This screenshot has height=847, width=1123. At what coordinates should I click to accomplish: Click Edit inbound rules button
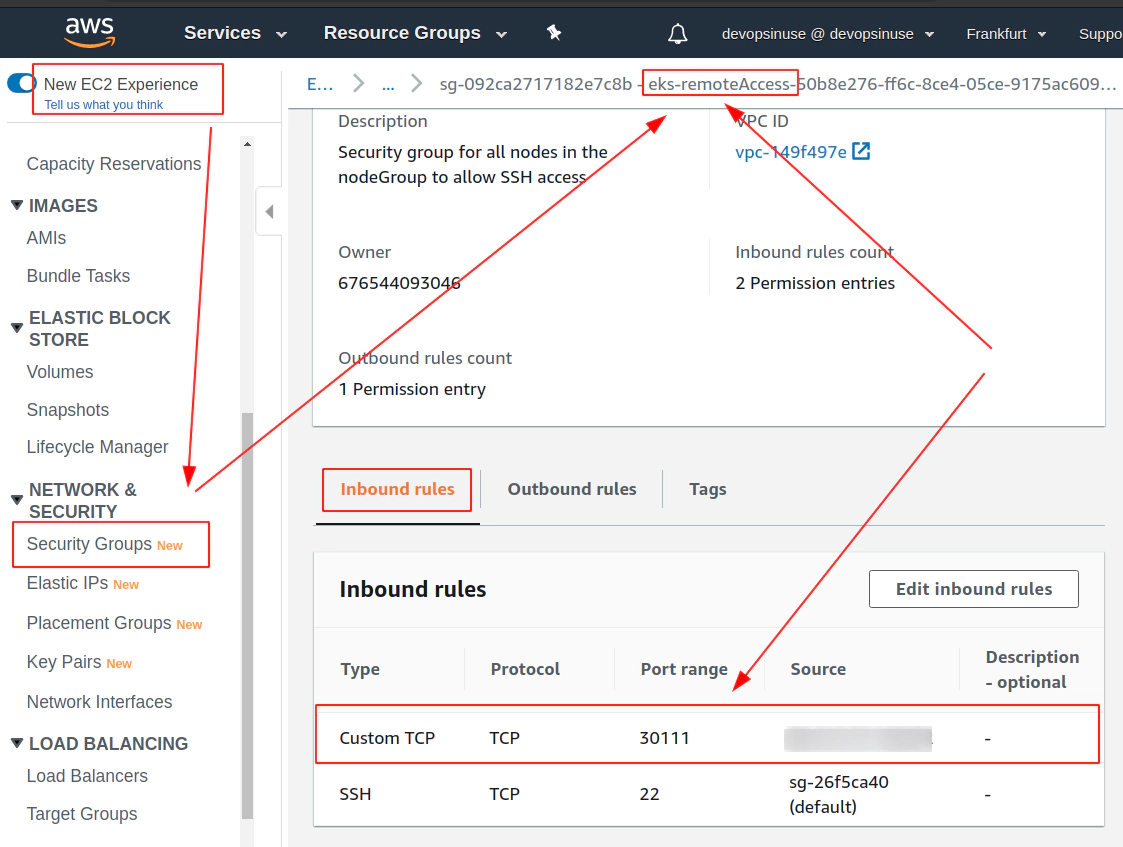[974, 589]
